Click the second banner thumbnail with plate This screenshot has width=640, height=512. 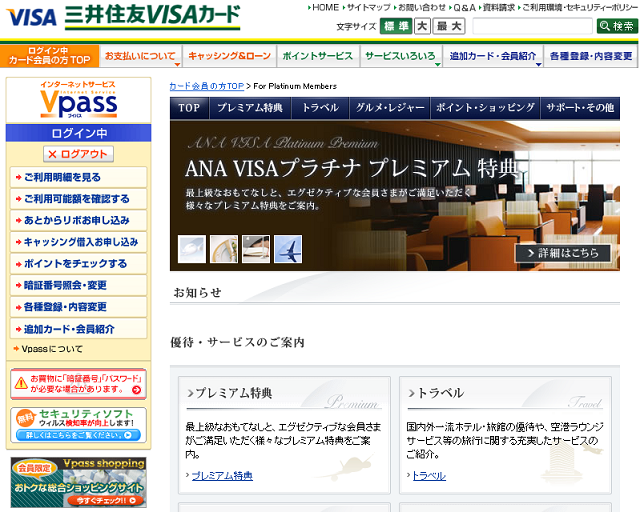pos(224,249)
